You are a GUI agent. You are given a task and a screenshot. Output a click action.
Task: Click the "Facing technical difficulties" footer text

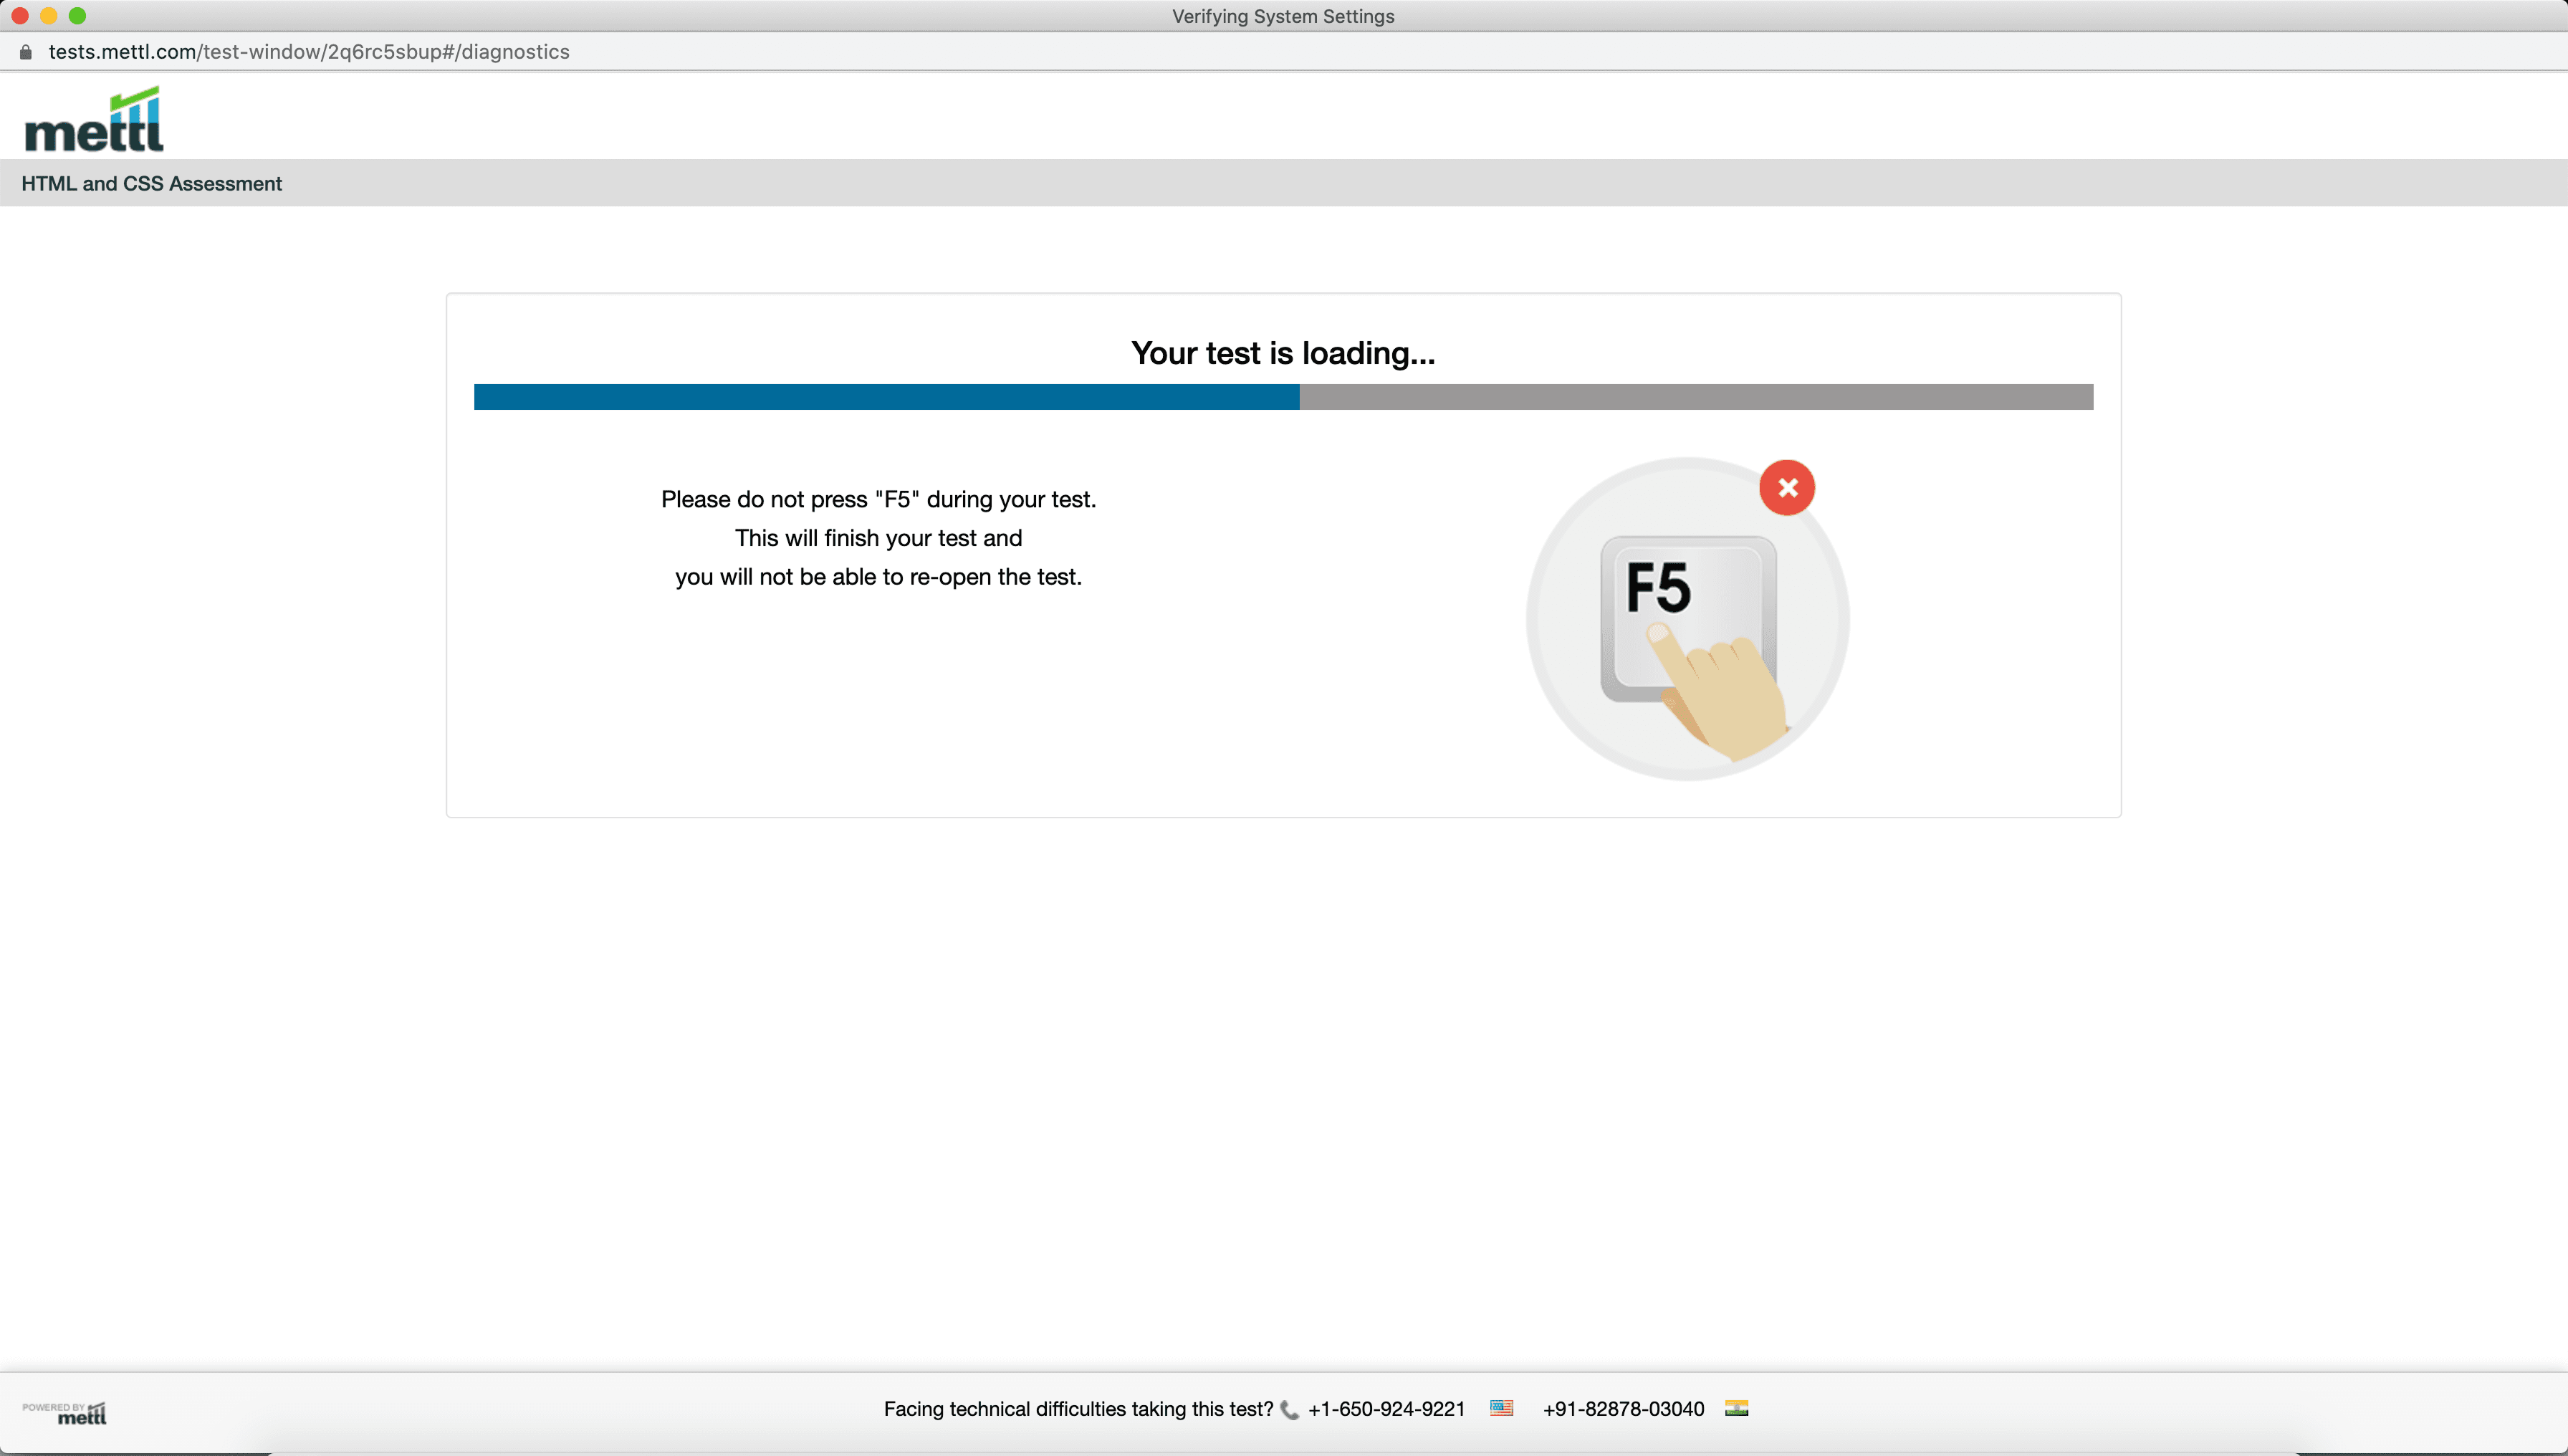tap(1078, 1409)
